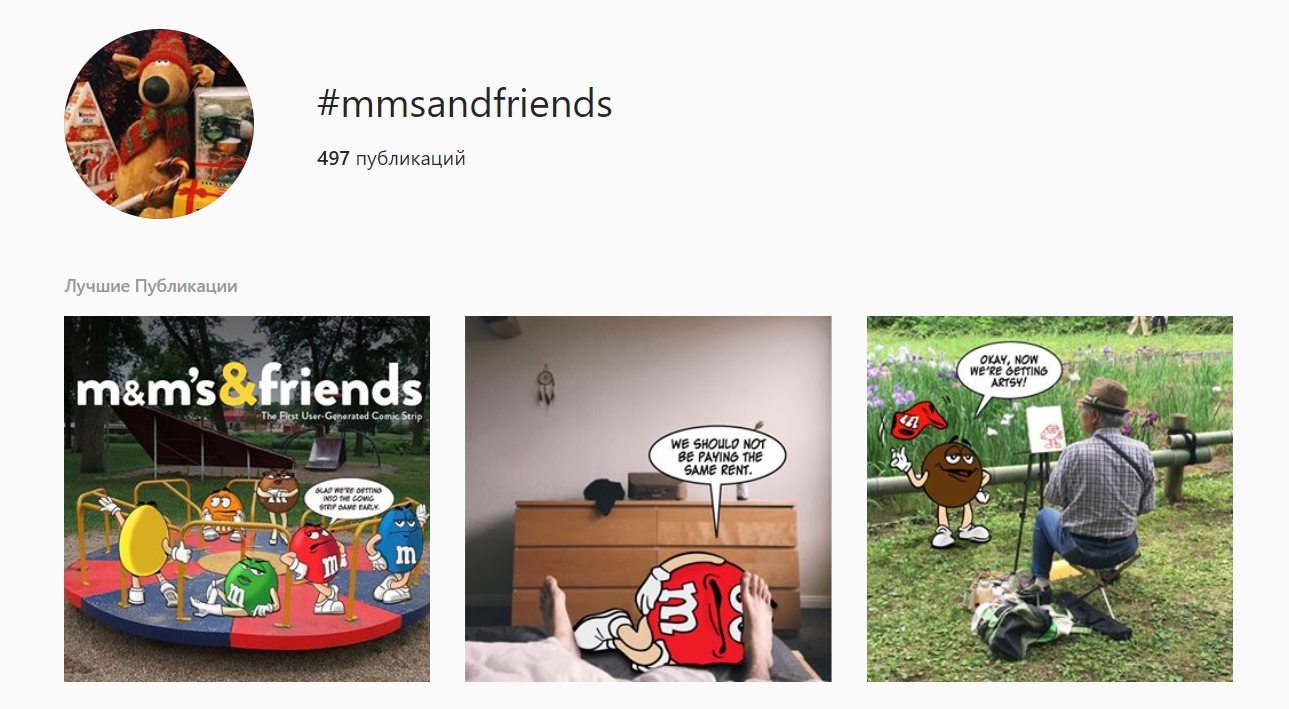The image size is (1289, 709).
Task: Open the red M&M bedroom rent post
Action: [648, 499]
